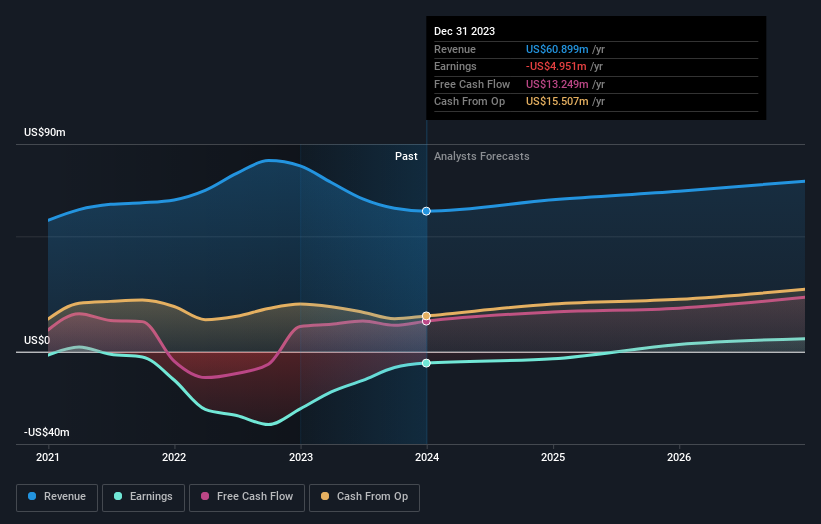The width and height of the screenshot is (821, 524).
Task: Click the US$90m axis label
Action: (45, 132)
